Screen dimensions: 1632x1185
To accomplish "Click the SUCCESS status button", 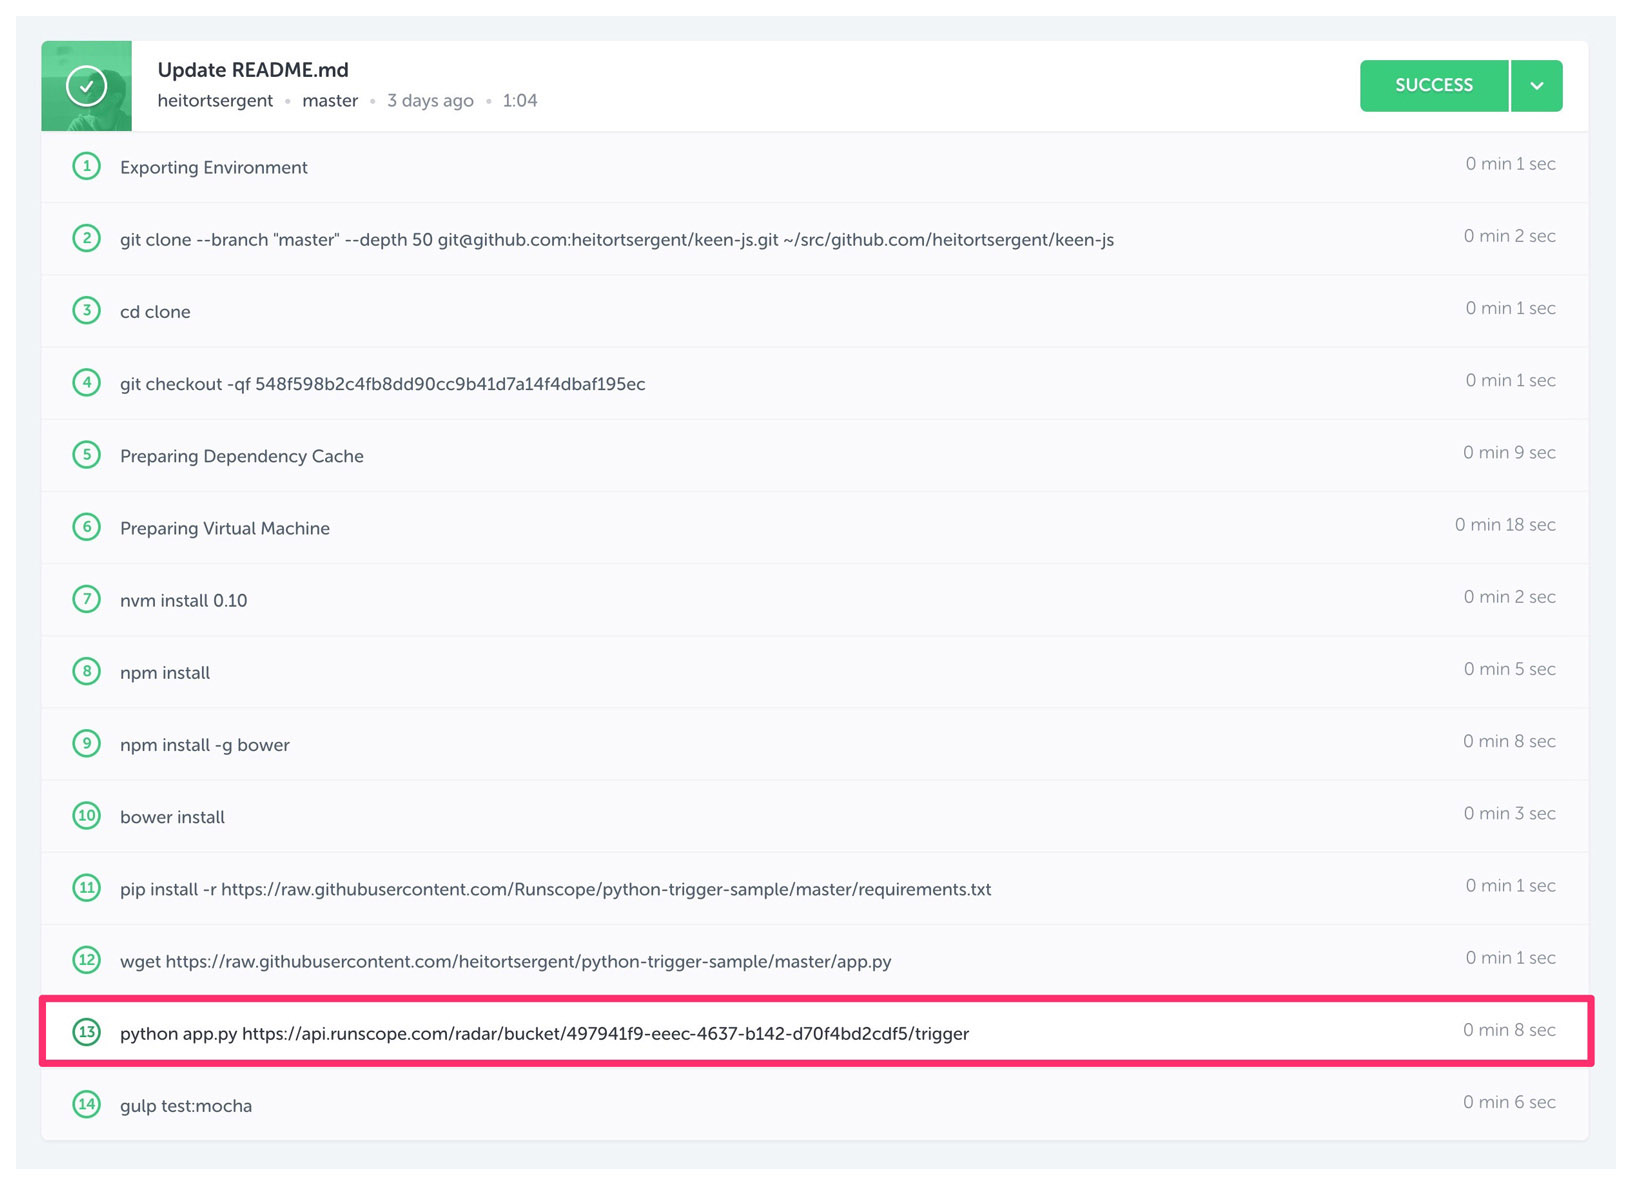I will tap(1433, 86).
